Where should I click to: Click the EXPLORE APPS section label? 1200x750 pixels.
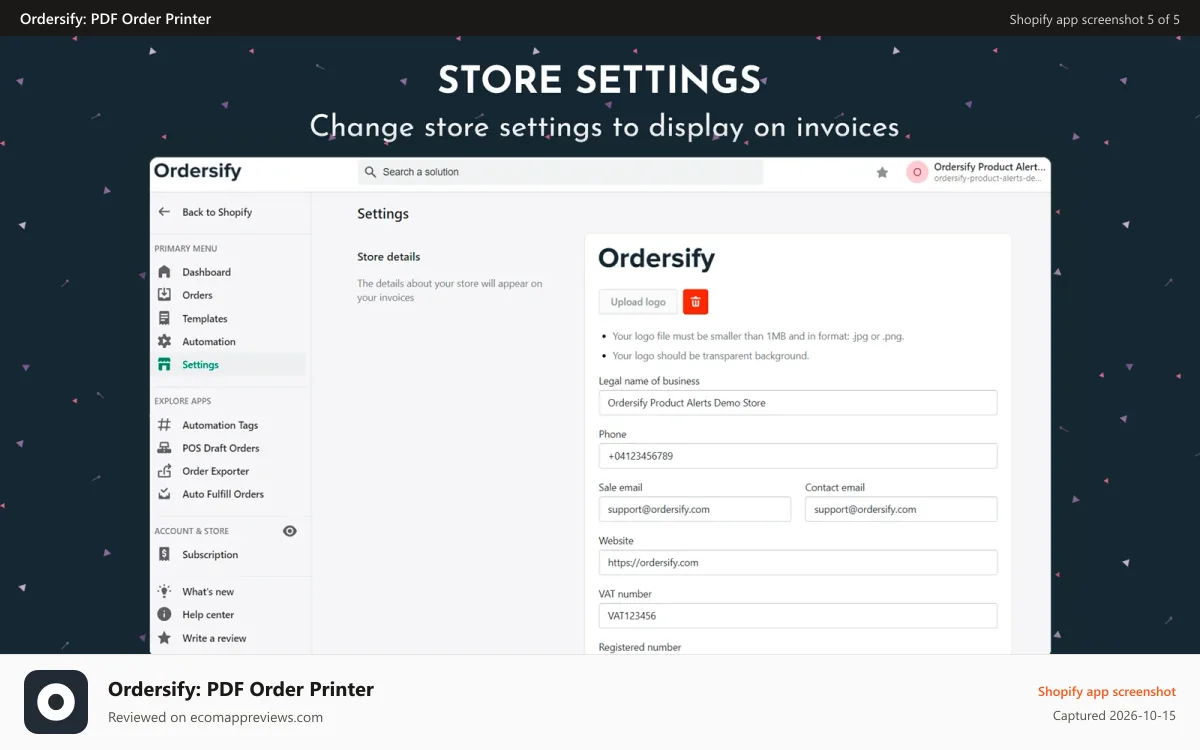click(x=182, y=401)
